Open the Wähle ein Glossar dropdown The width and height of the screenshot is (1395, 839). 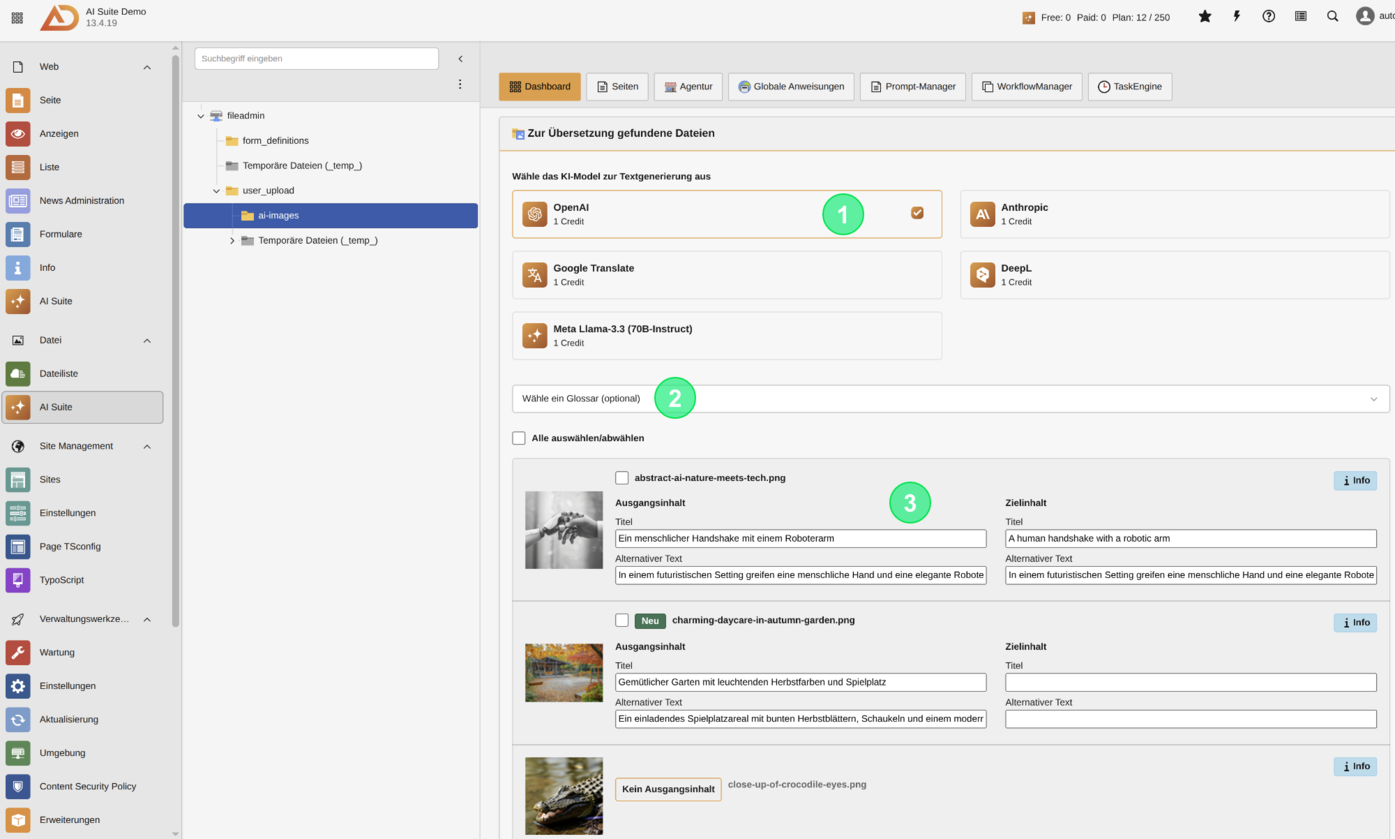coord(950,399)
